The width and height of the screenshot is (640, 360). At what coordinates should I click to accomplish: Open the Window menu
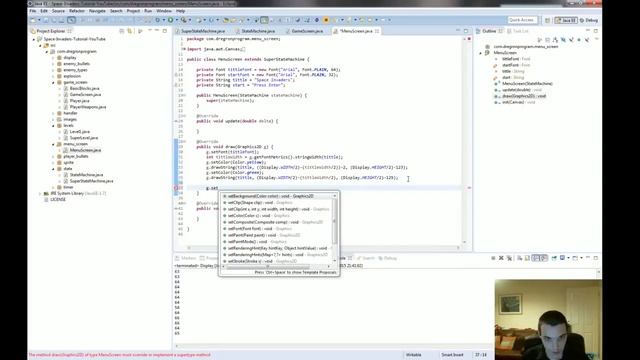164,11
